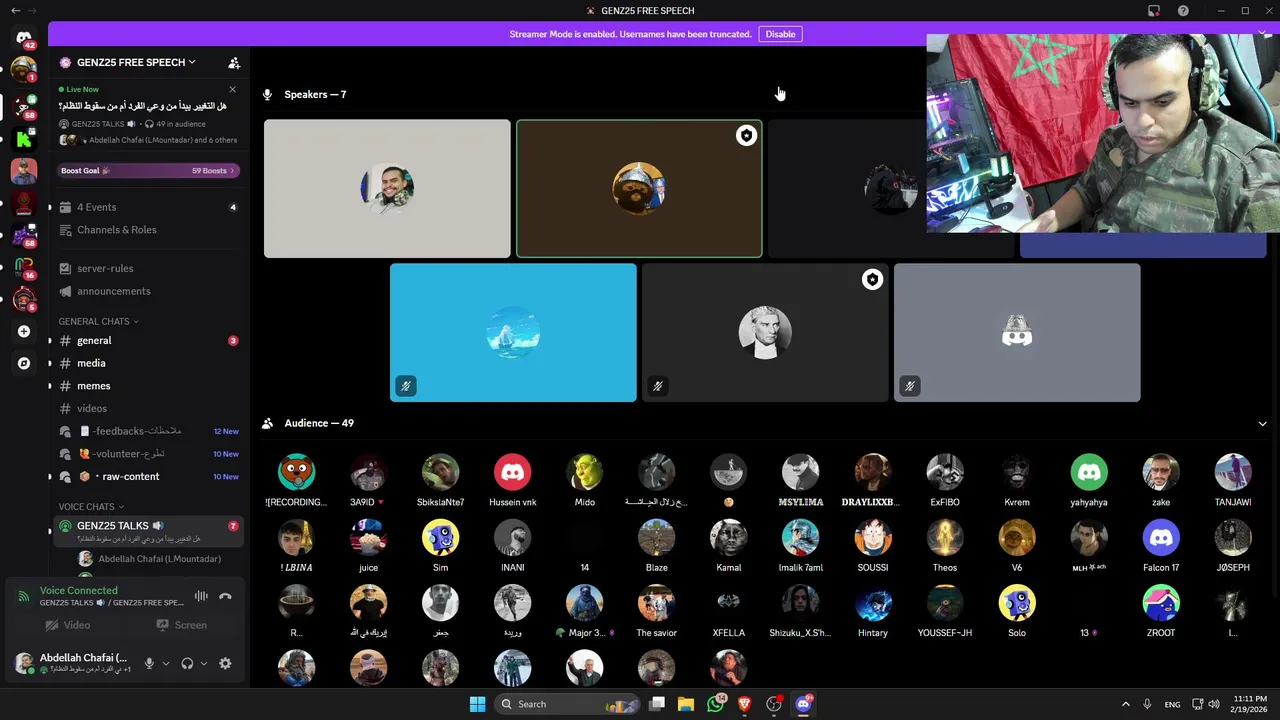Open Channels & Roles
1280x720 pixels.
148,230
